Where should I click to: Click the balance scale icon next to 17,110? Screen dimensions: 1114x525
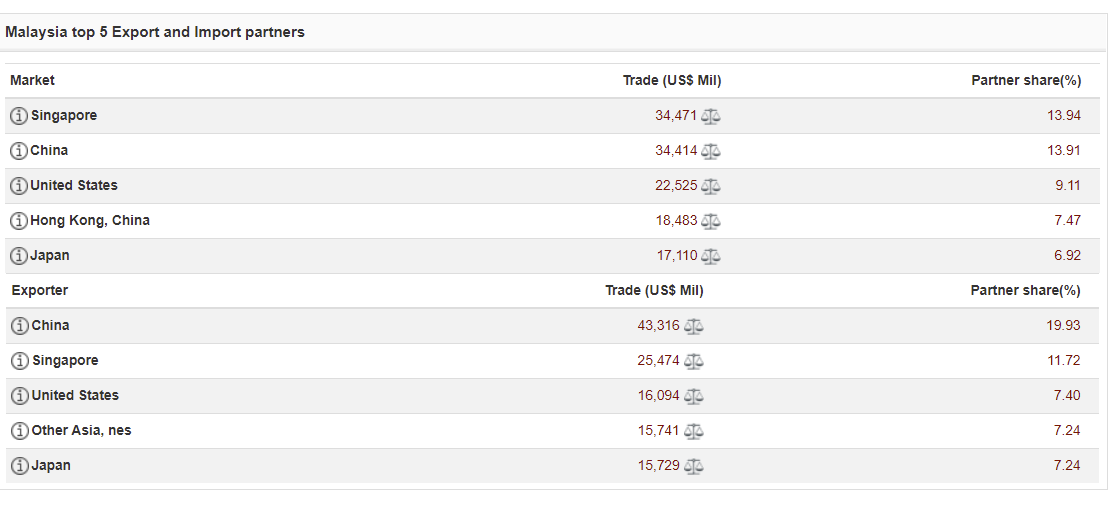coord(711,257)
